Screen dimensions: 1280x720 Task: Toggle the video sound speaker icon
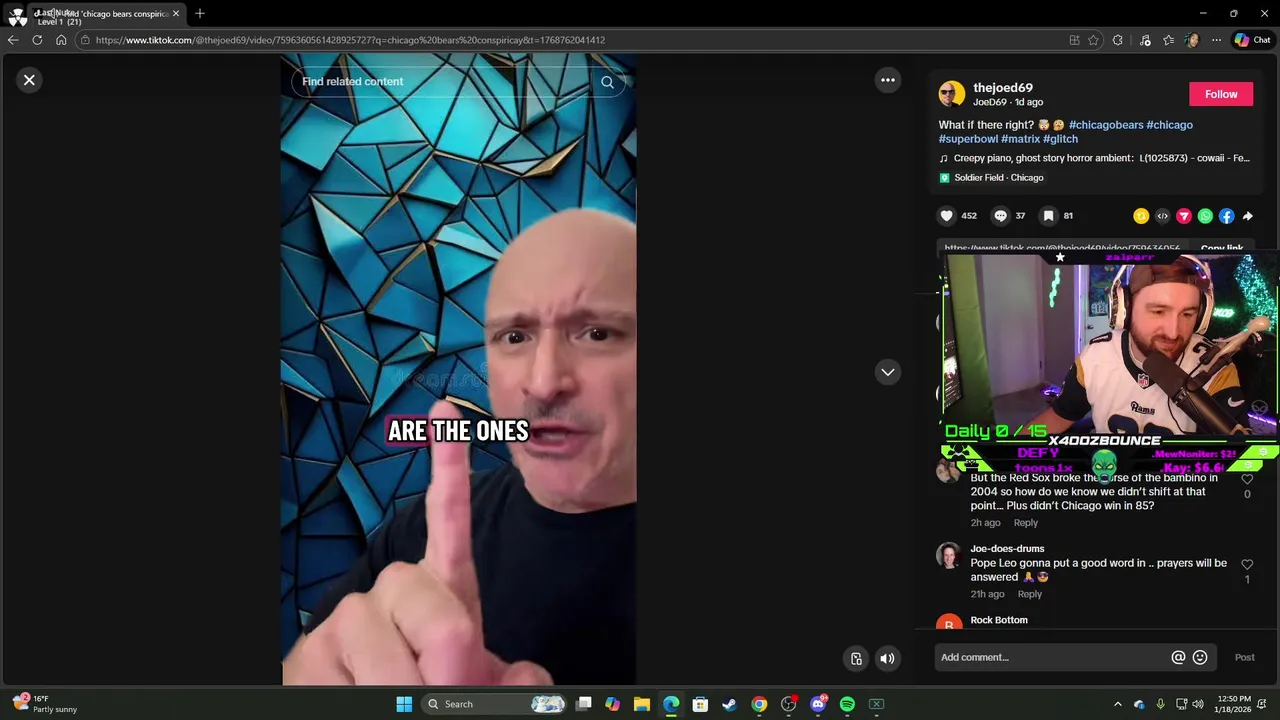887,658
